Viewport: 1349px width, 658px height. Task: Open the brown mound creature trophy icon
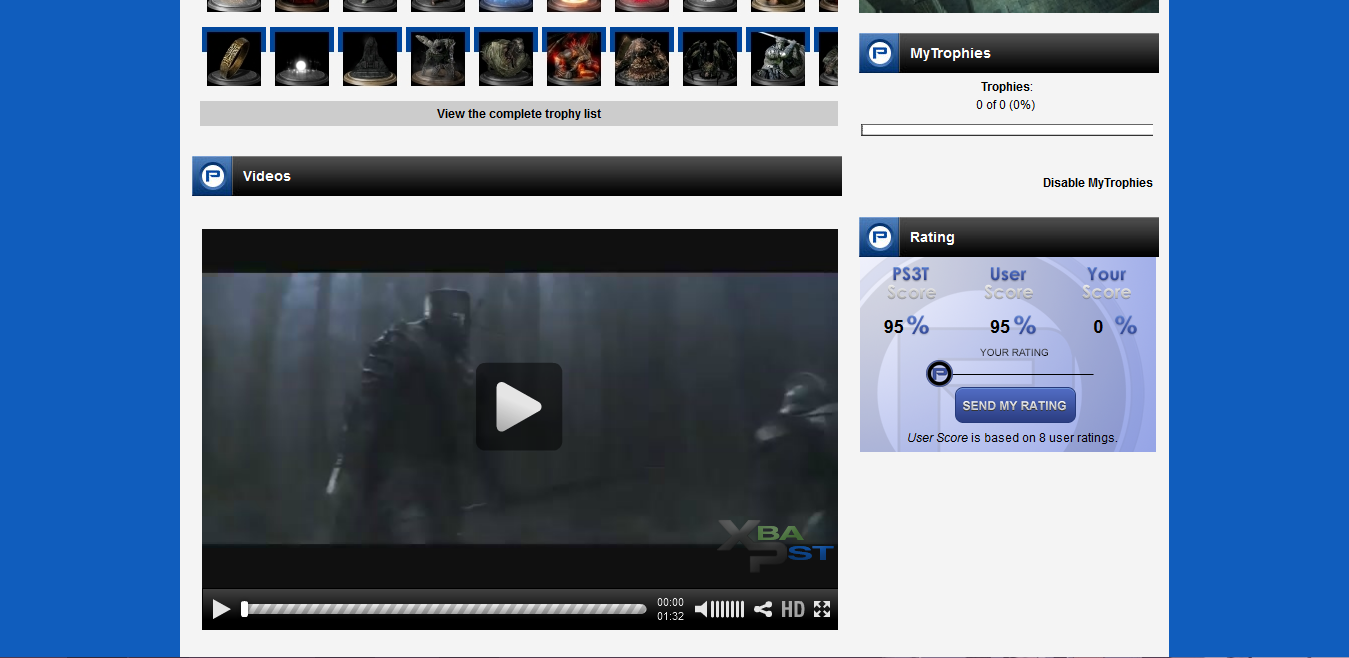click(x=642, y=59)
